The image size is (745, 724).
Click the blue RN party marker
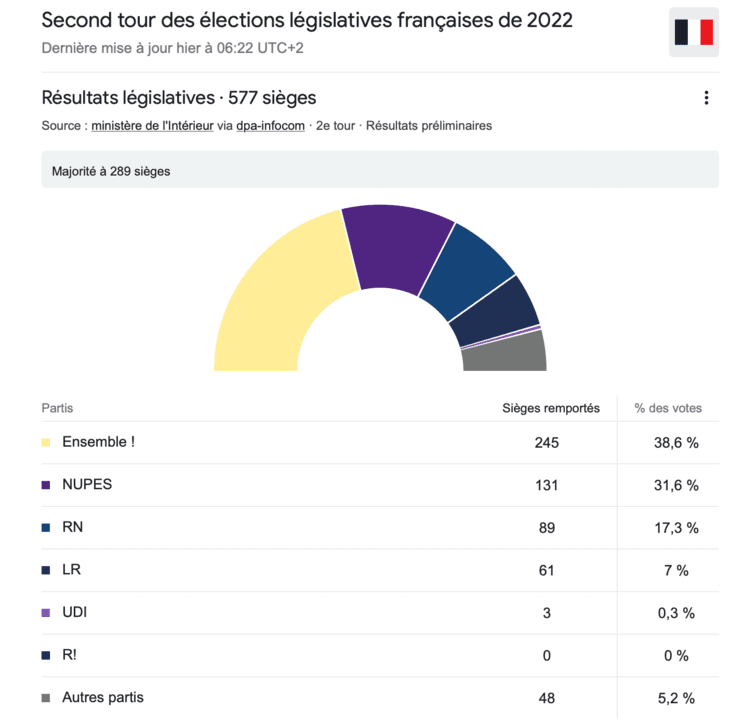point(46,528)
